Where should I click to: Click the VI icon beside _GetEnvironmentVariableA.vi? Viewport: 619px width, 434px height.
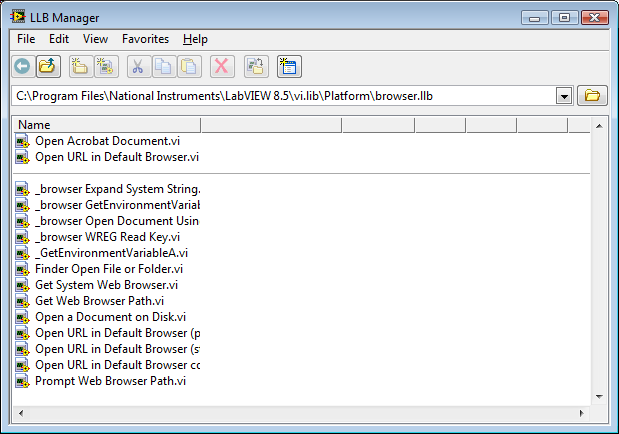(x=23, y=254)
